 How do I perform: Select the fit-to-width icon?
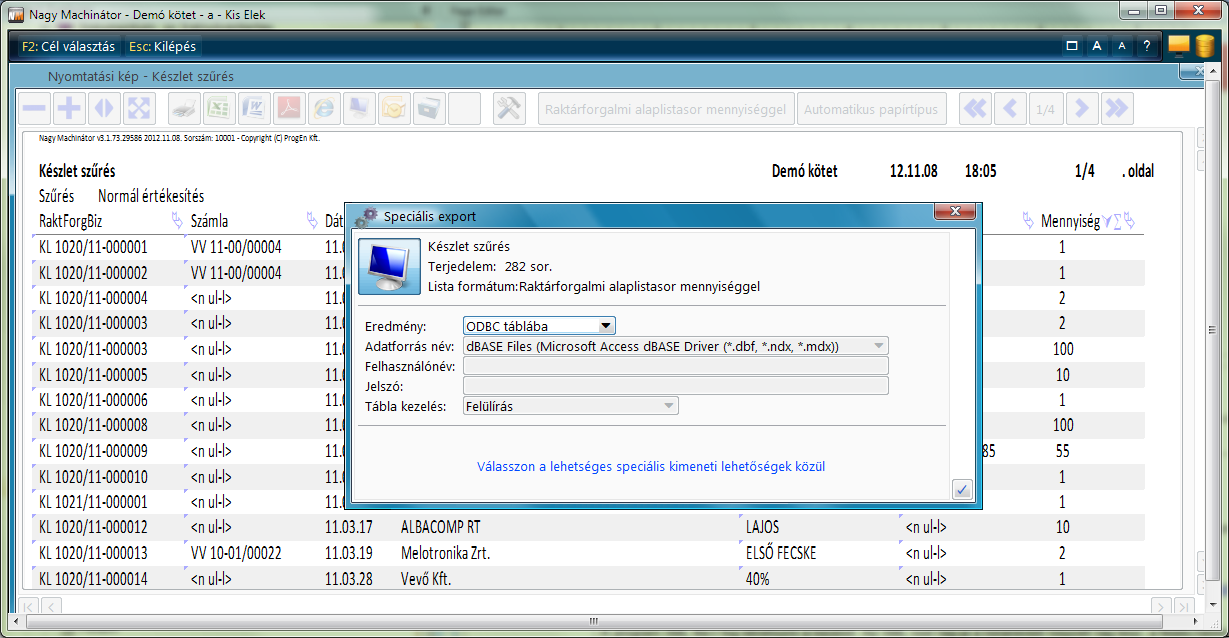click(103, 108)
